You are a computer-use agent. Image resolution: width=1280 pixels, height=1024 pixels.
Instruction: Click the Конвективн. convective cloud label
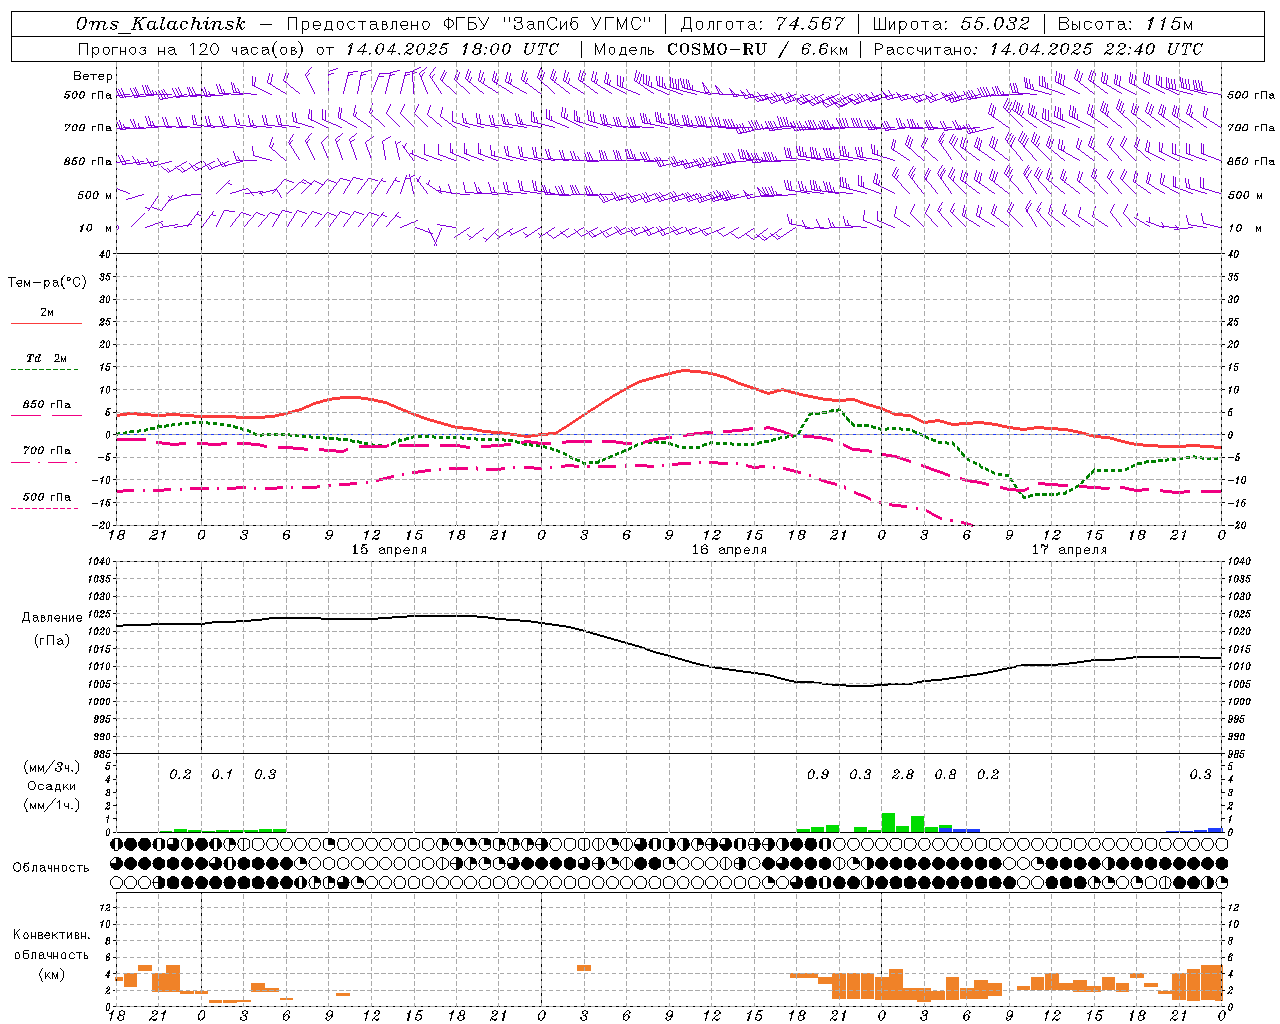pos(52,935)
